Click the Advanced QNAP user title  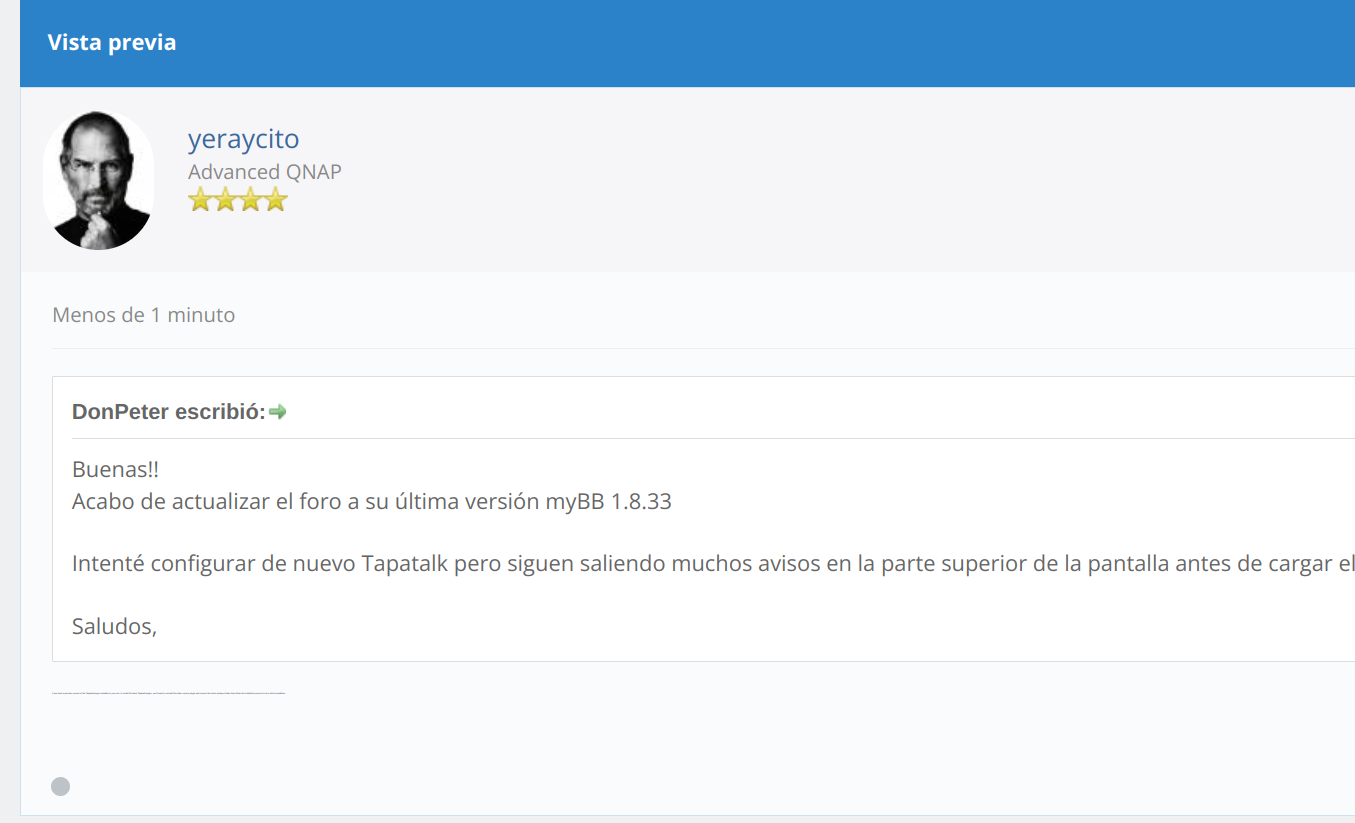tap(264, 172)
